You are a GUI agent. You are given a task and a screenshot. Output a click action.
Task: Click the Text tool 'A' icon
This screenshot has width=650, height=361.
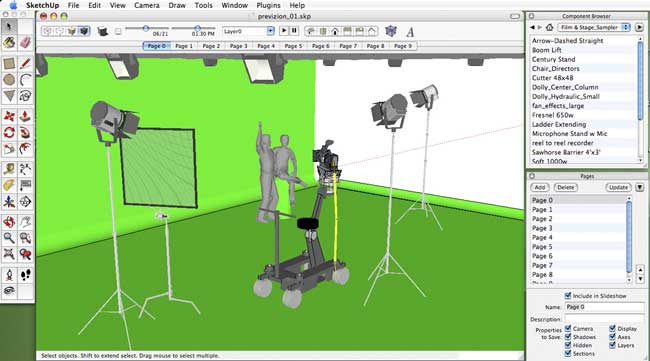[410, 31]
